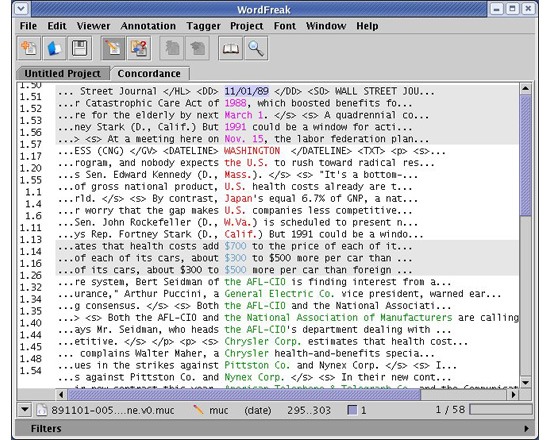The image size is (550, 440).
Task: Click the vertical scrollbar up arrow
Action: (525, 89)
